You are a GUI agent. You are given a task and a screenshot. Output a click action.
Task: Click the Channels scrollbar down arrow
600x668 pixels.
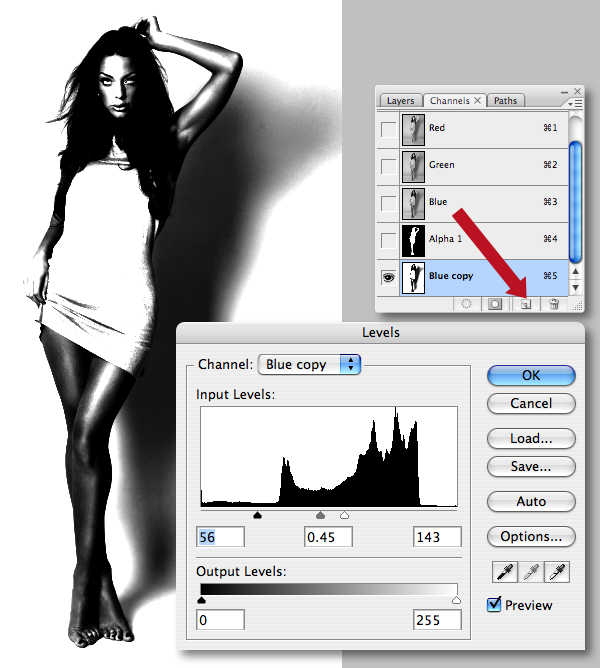click(x=575, y=288)
